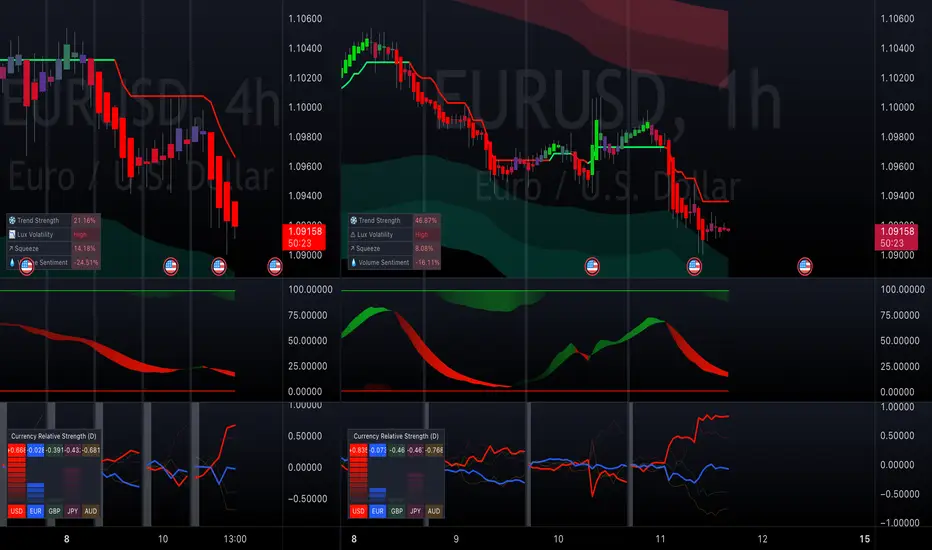Open US flag event below latest 4h red candles
932x550 pixels.
219,266
